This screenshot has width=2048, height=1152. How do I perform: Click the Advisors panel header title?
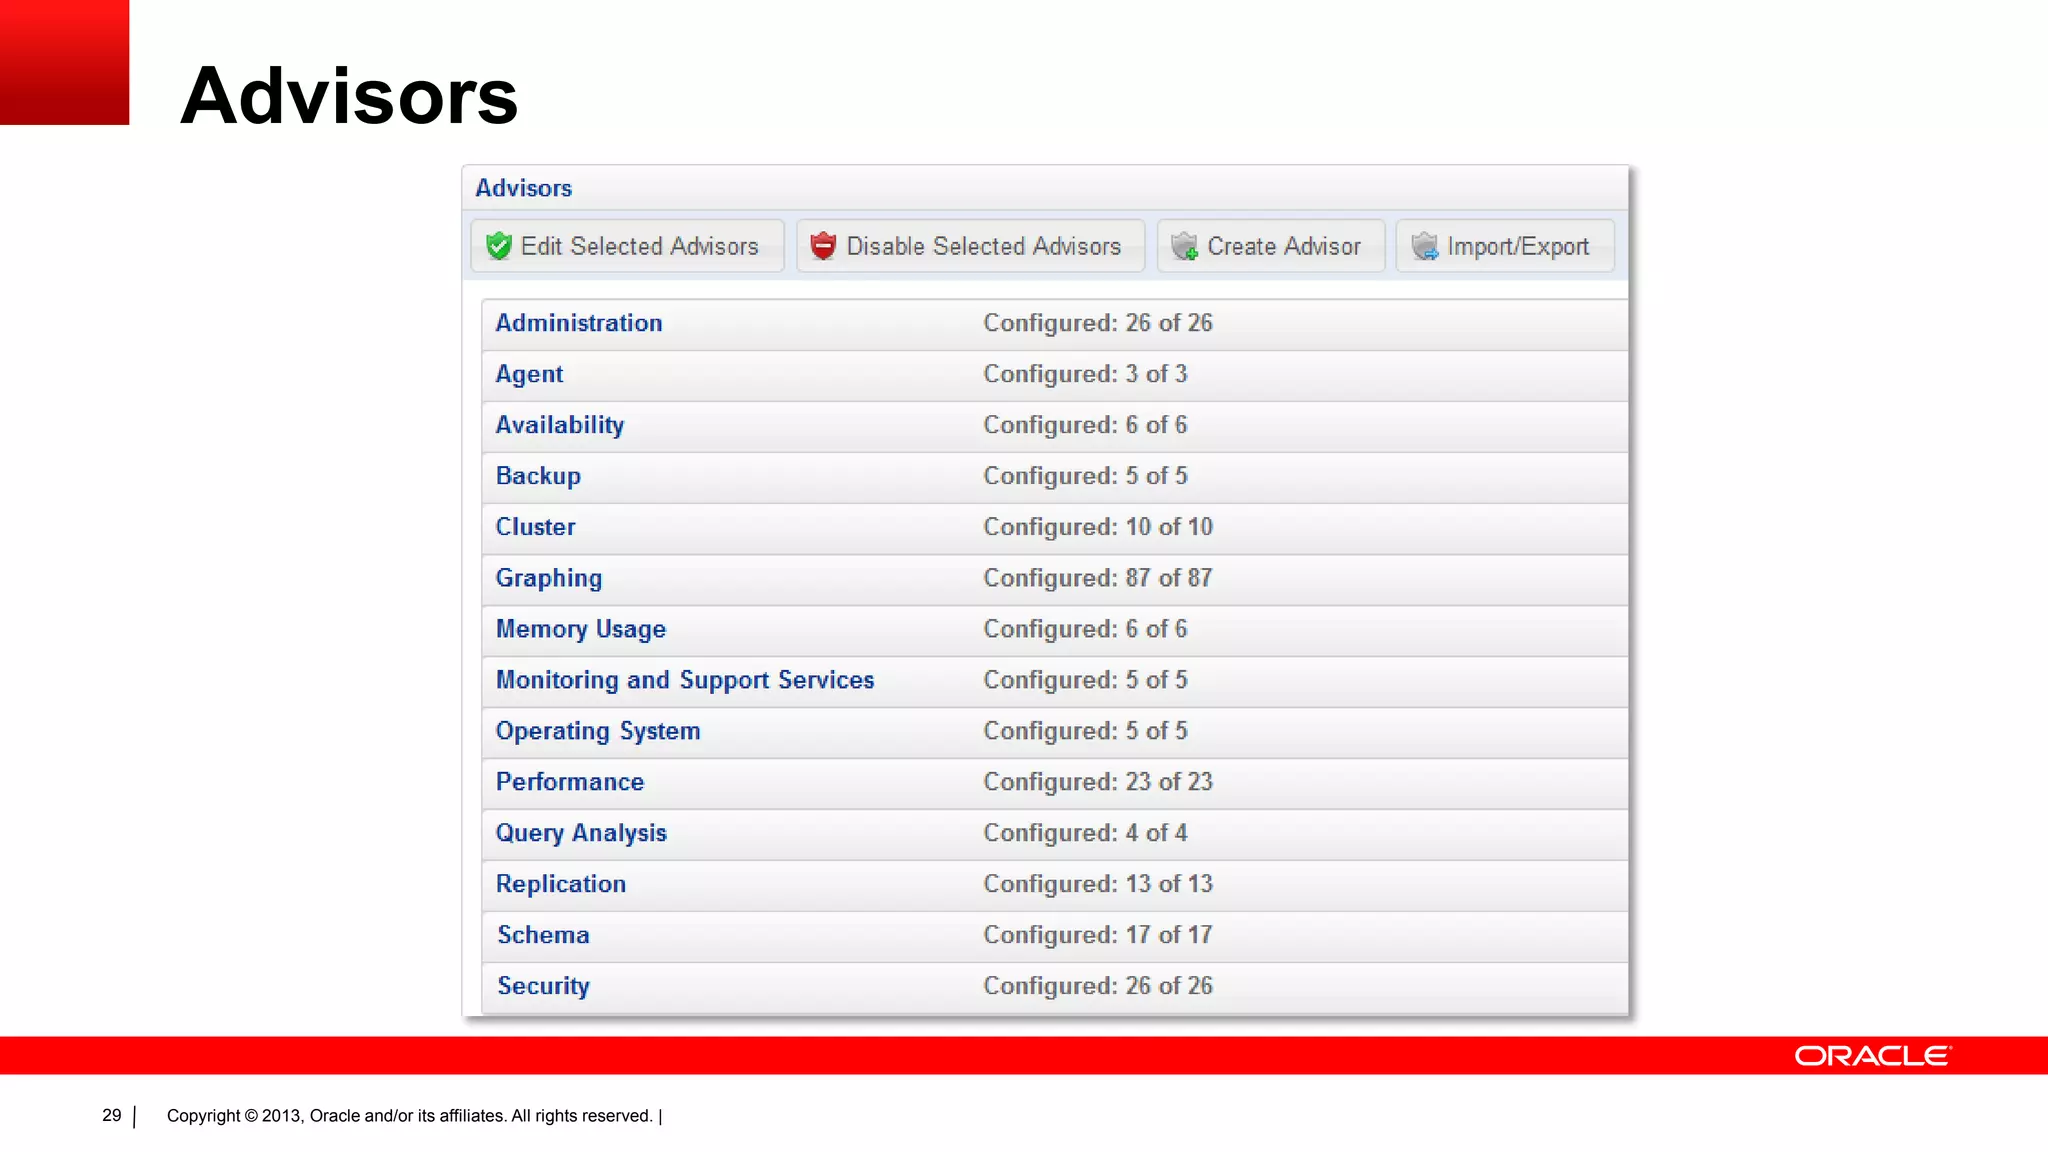point(523,188)
